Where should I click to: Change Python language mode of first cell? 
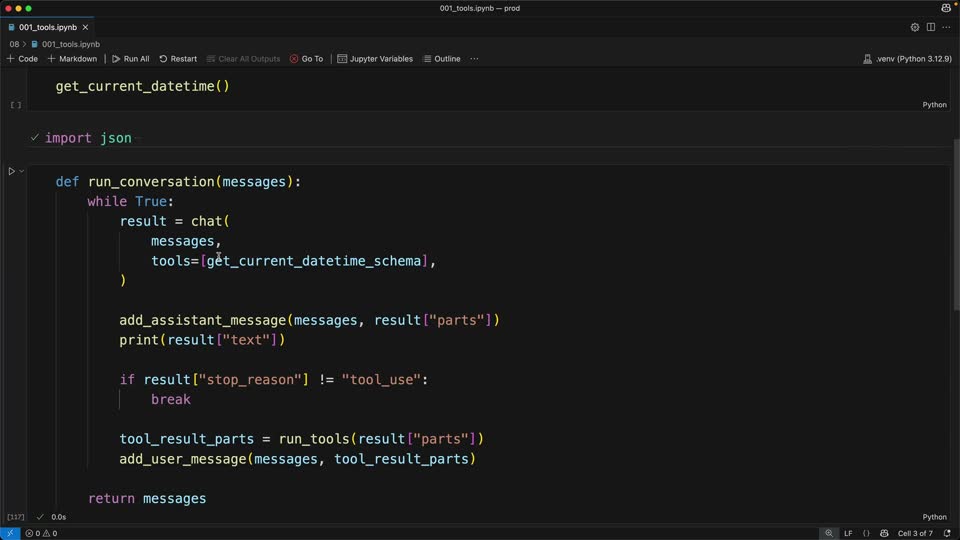click(x=934, y=105)
